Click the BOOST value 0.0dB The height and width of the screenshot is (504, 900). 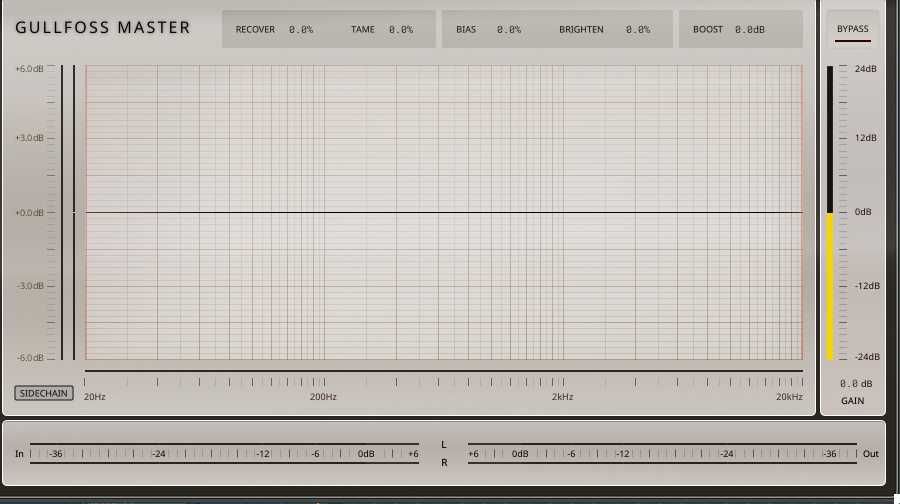click(750, 29)
